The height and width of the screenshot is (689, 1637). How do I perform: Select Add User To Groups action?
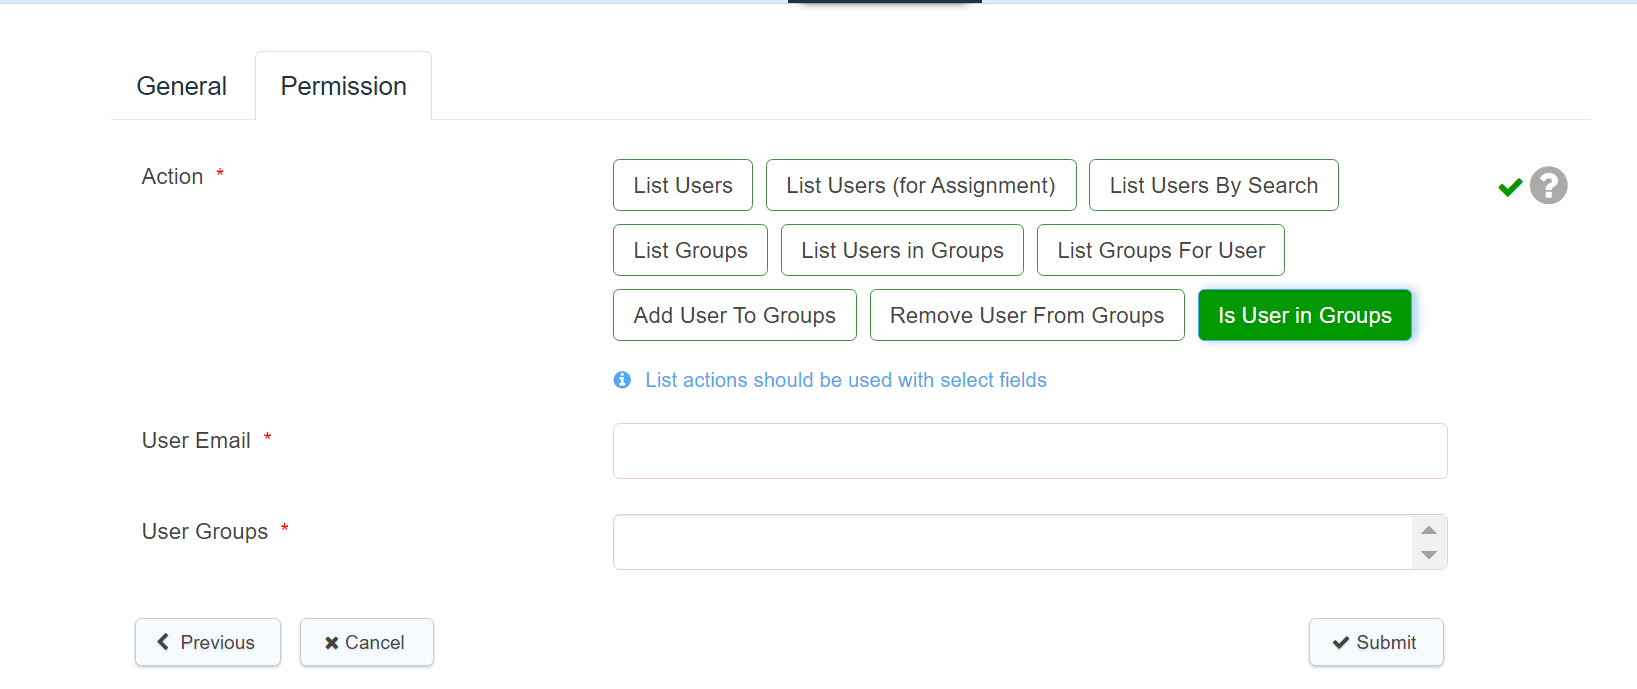tap(735, 315)
